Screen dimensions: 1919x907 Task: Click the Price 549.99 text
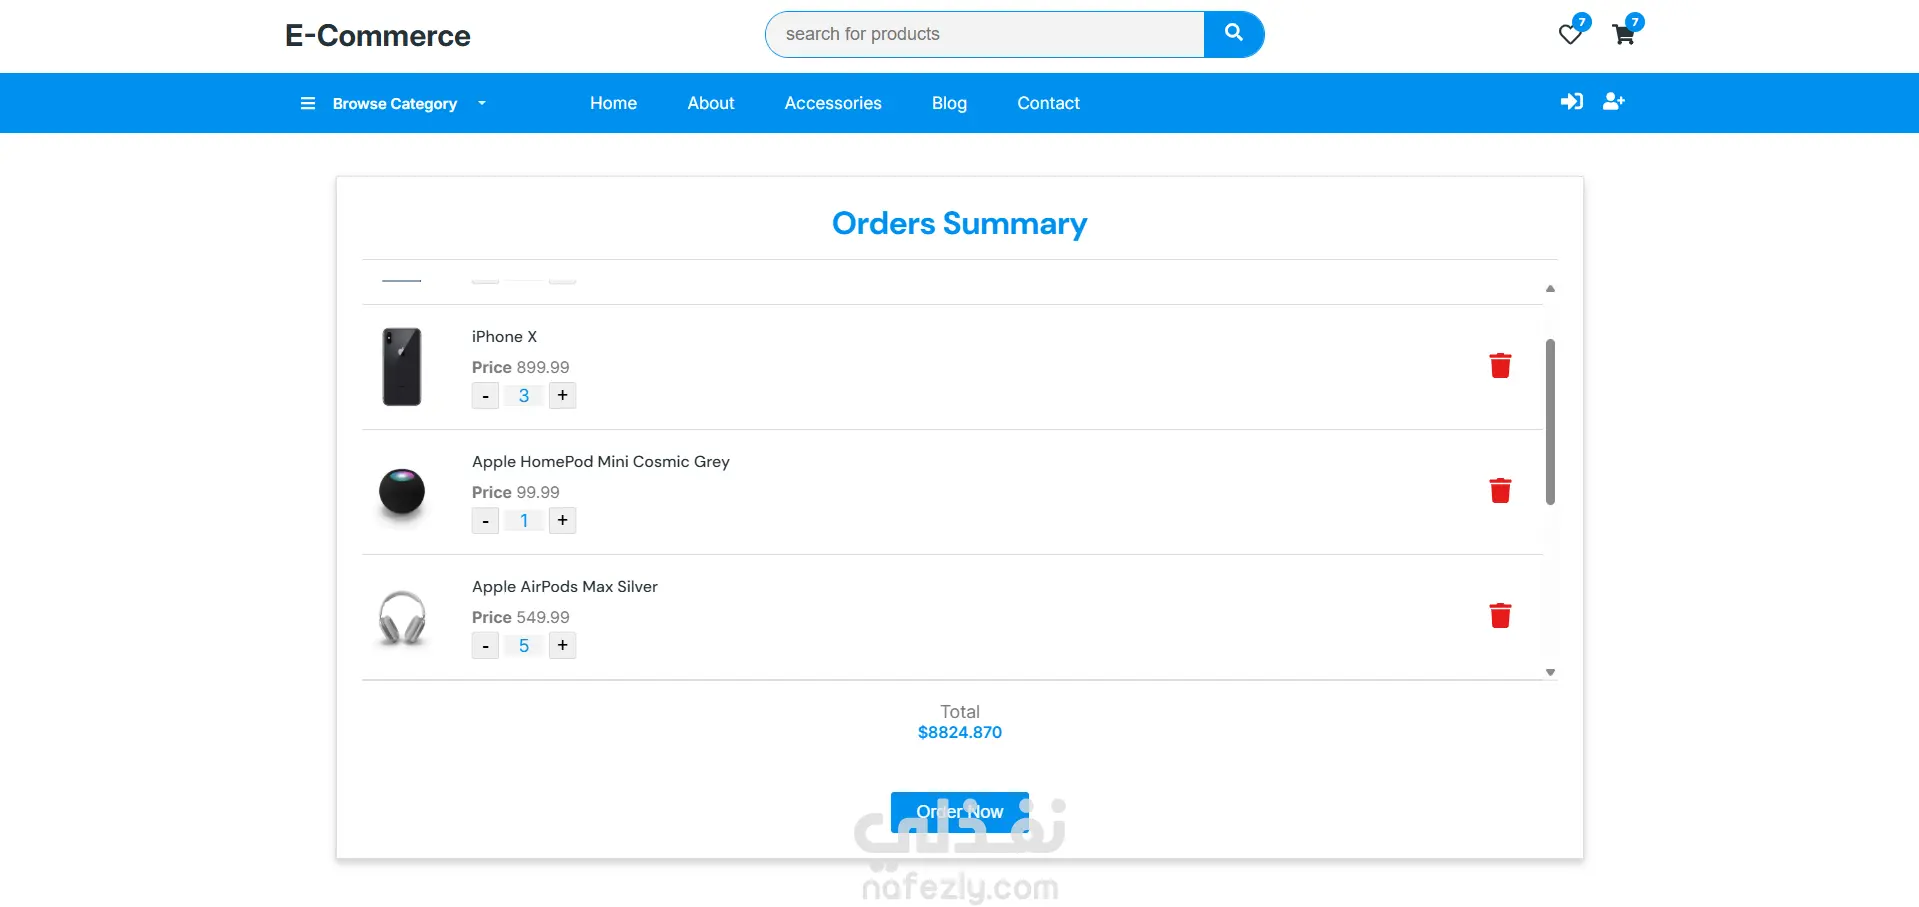coord(520,617)
